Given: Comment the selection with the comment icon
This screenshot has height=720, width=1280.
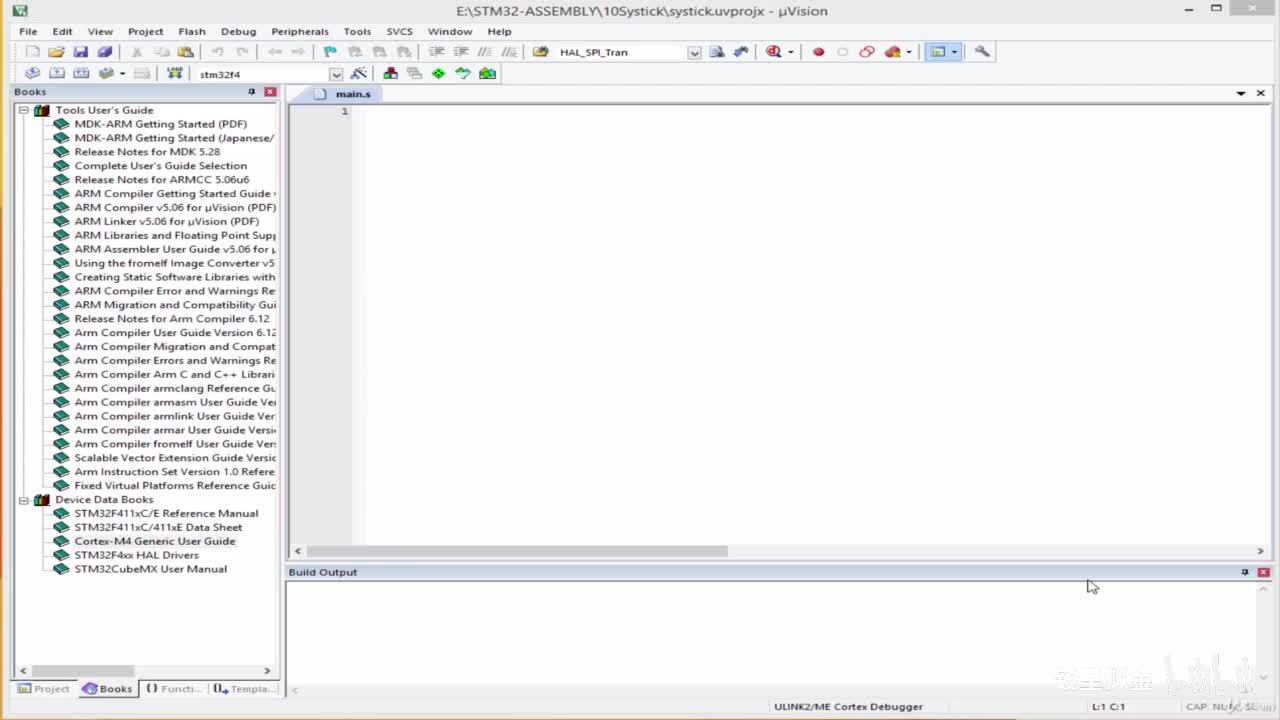Looking at the screenshot, I should pyautogui.click(x=485, y=52).
